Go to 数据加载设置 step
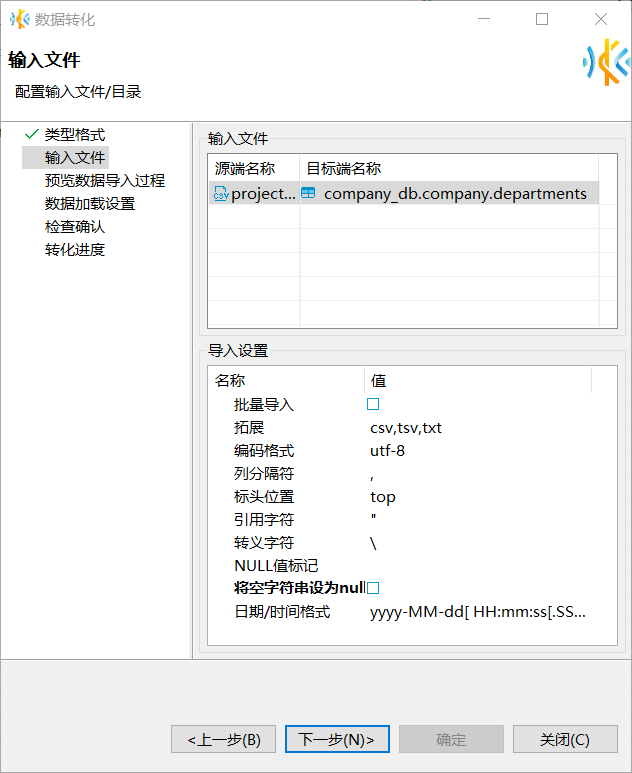 [90, 203]
